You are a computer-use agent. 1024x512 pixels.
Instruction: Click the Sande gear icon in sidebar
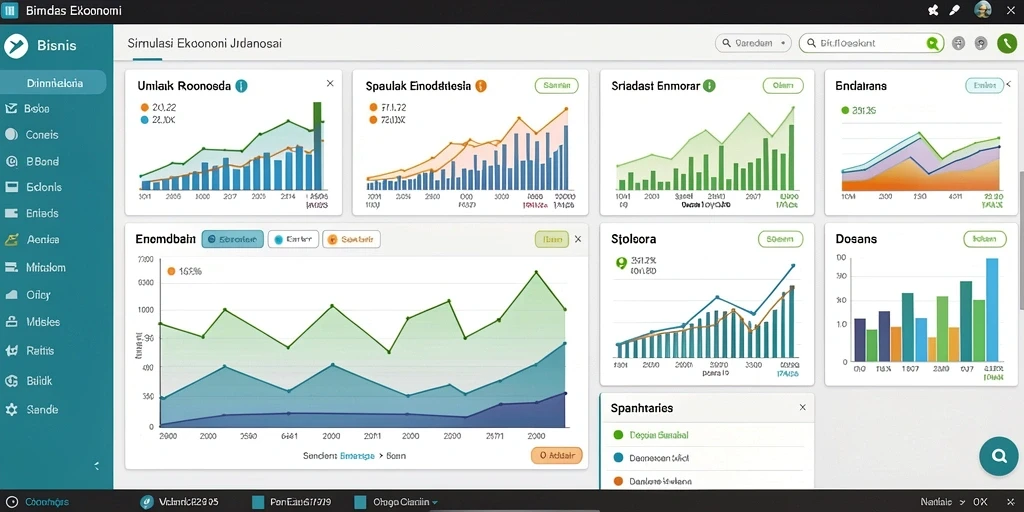(11, 410)
